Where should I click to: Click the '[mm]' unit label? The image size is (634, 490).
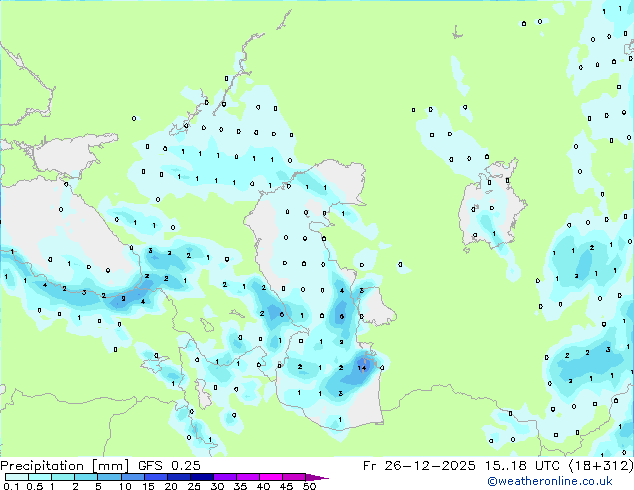[111, 466]
